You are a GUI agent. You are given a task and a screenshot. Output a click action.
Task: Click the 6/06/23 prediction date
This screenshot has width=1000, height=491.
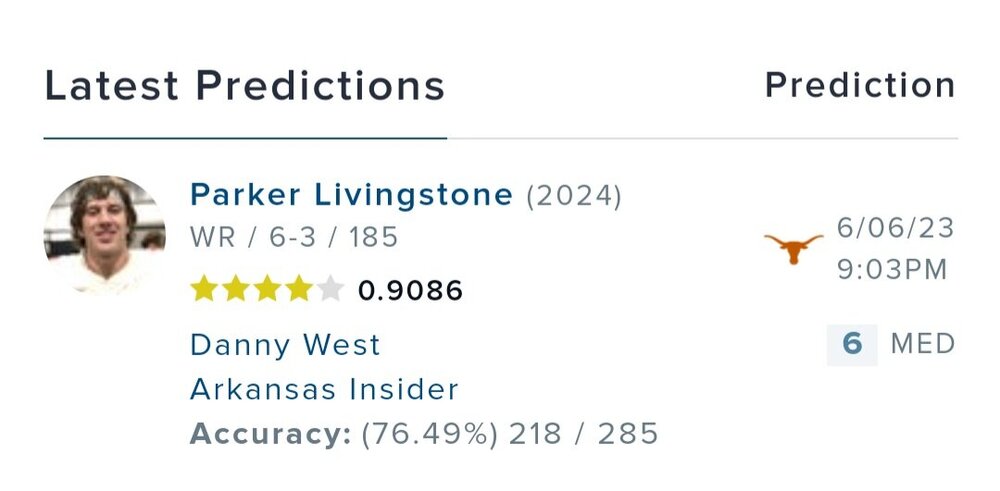point(896,228)
